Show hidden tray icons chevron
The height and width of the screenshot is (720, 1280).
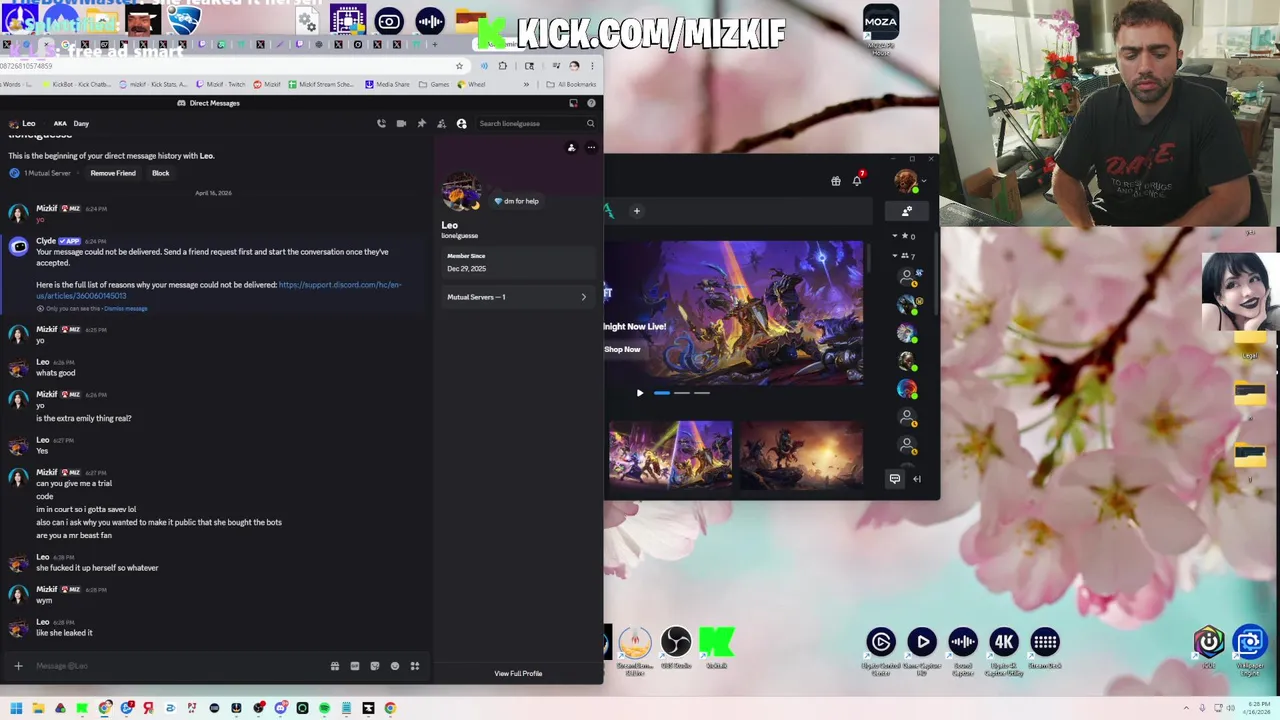[x=1187, y=708]
